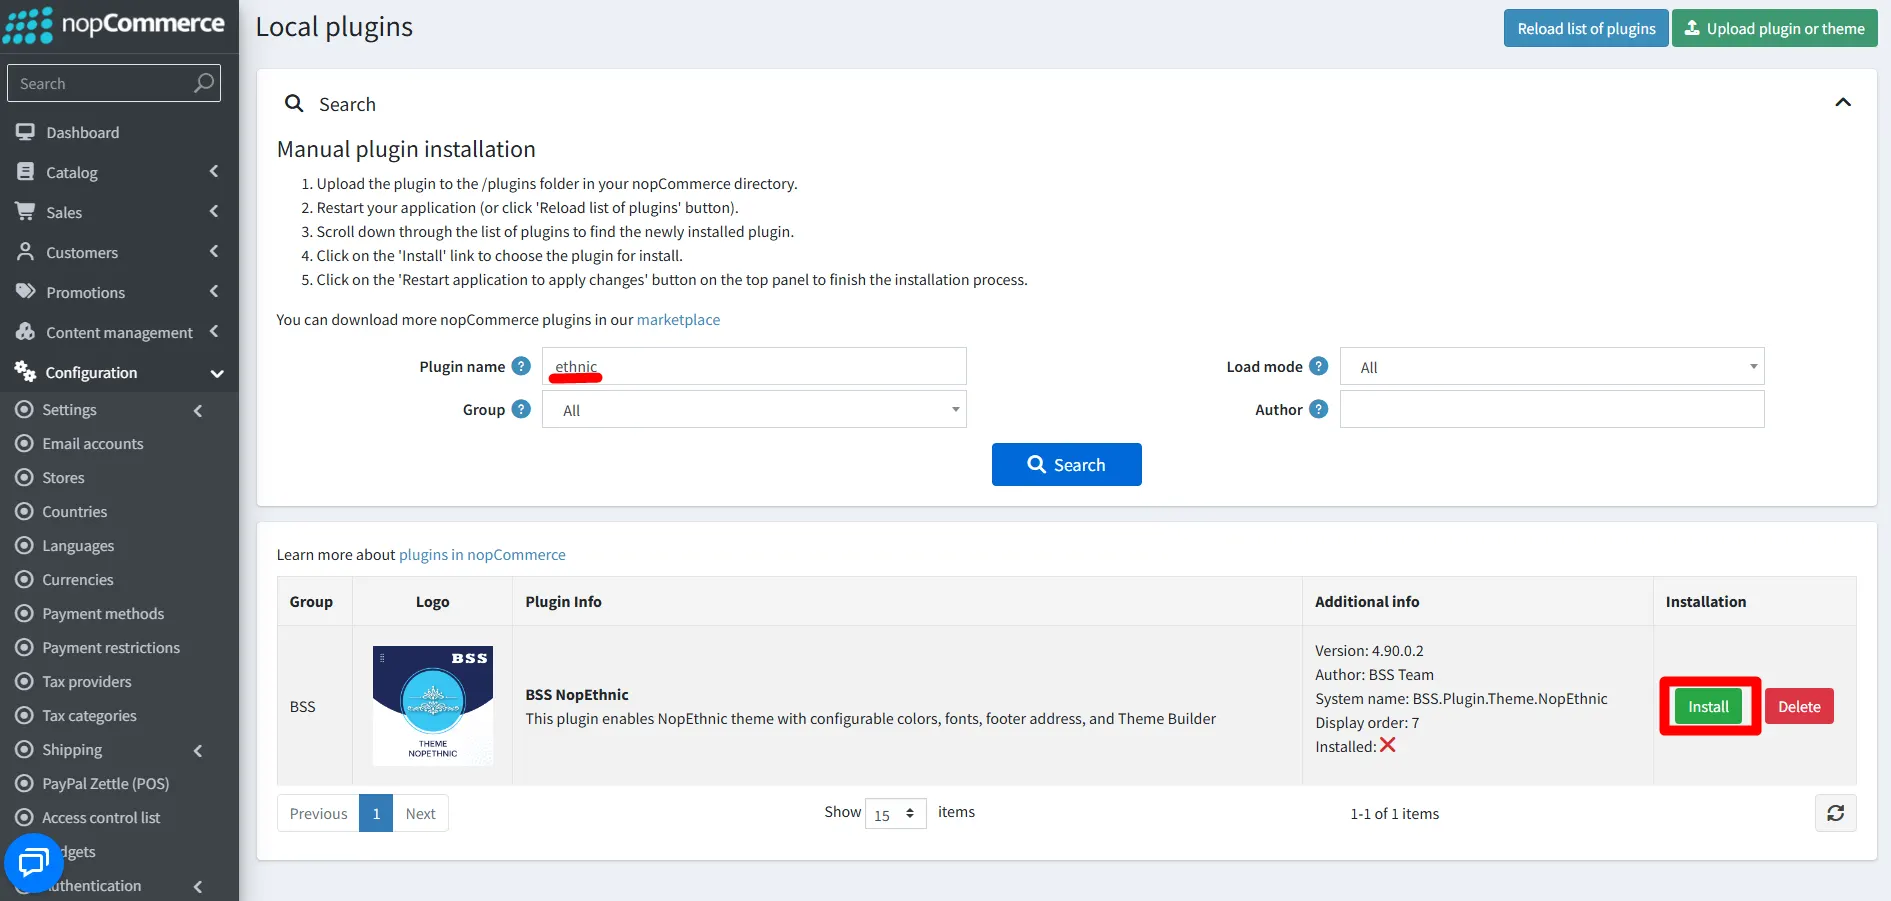Click the Languages circle icon
The image size is (1891, 901).
point(25,545)
